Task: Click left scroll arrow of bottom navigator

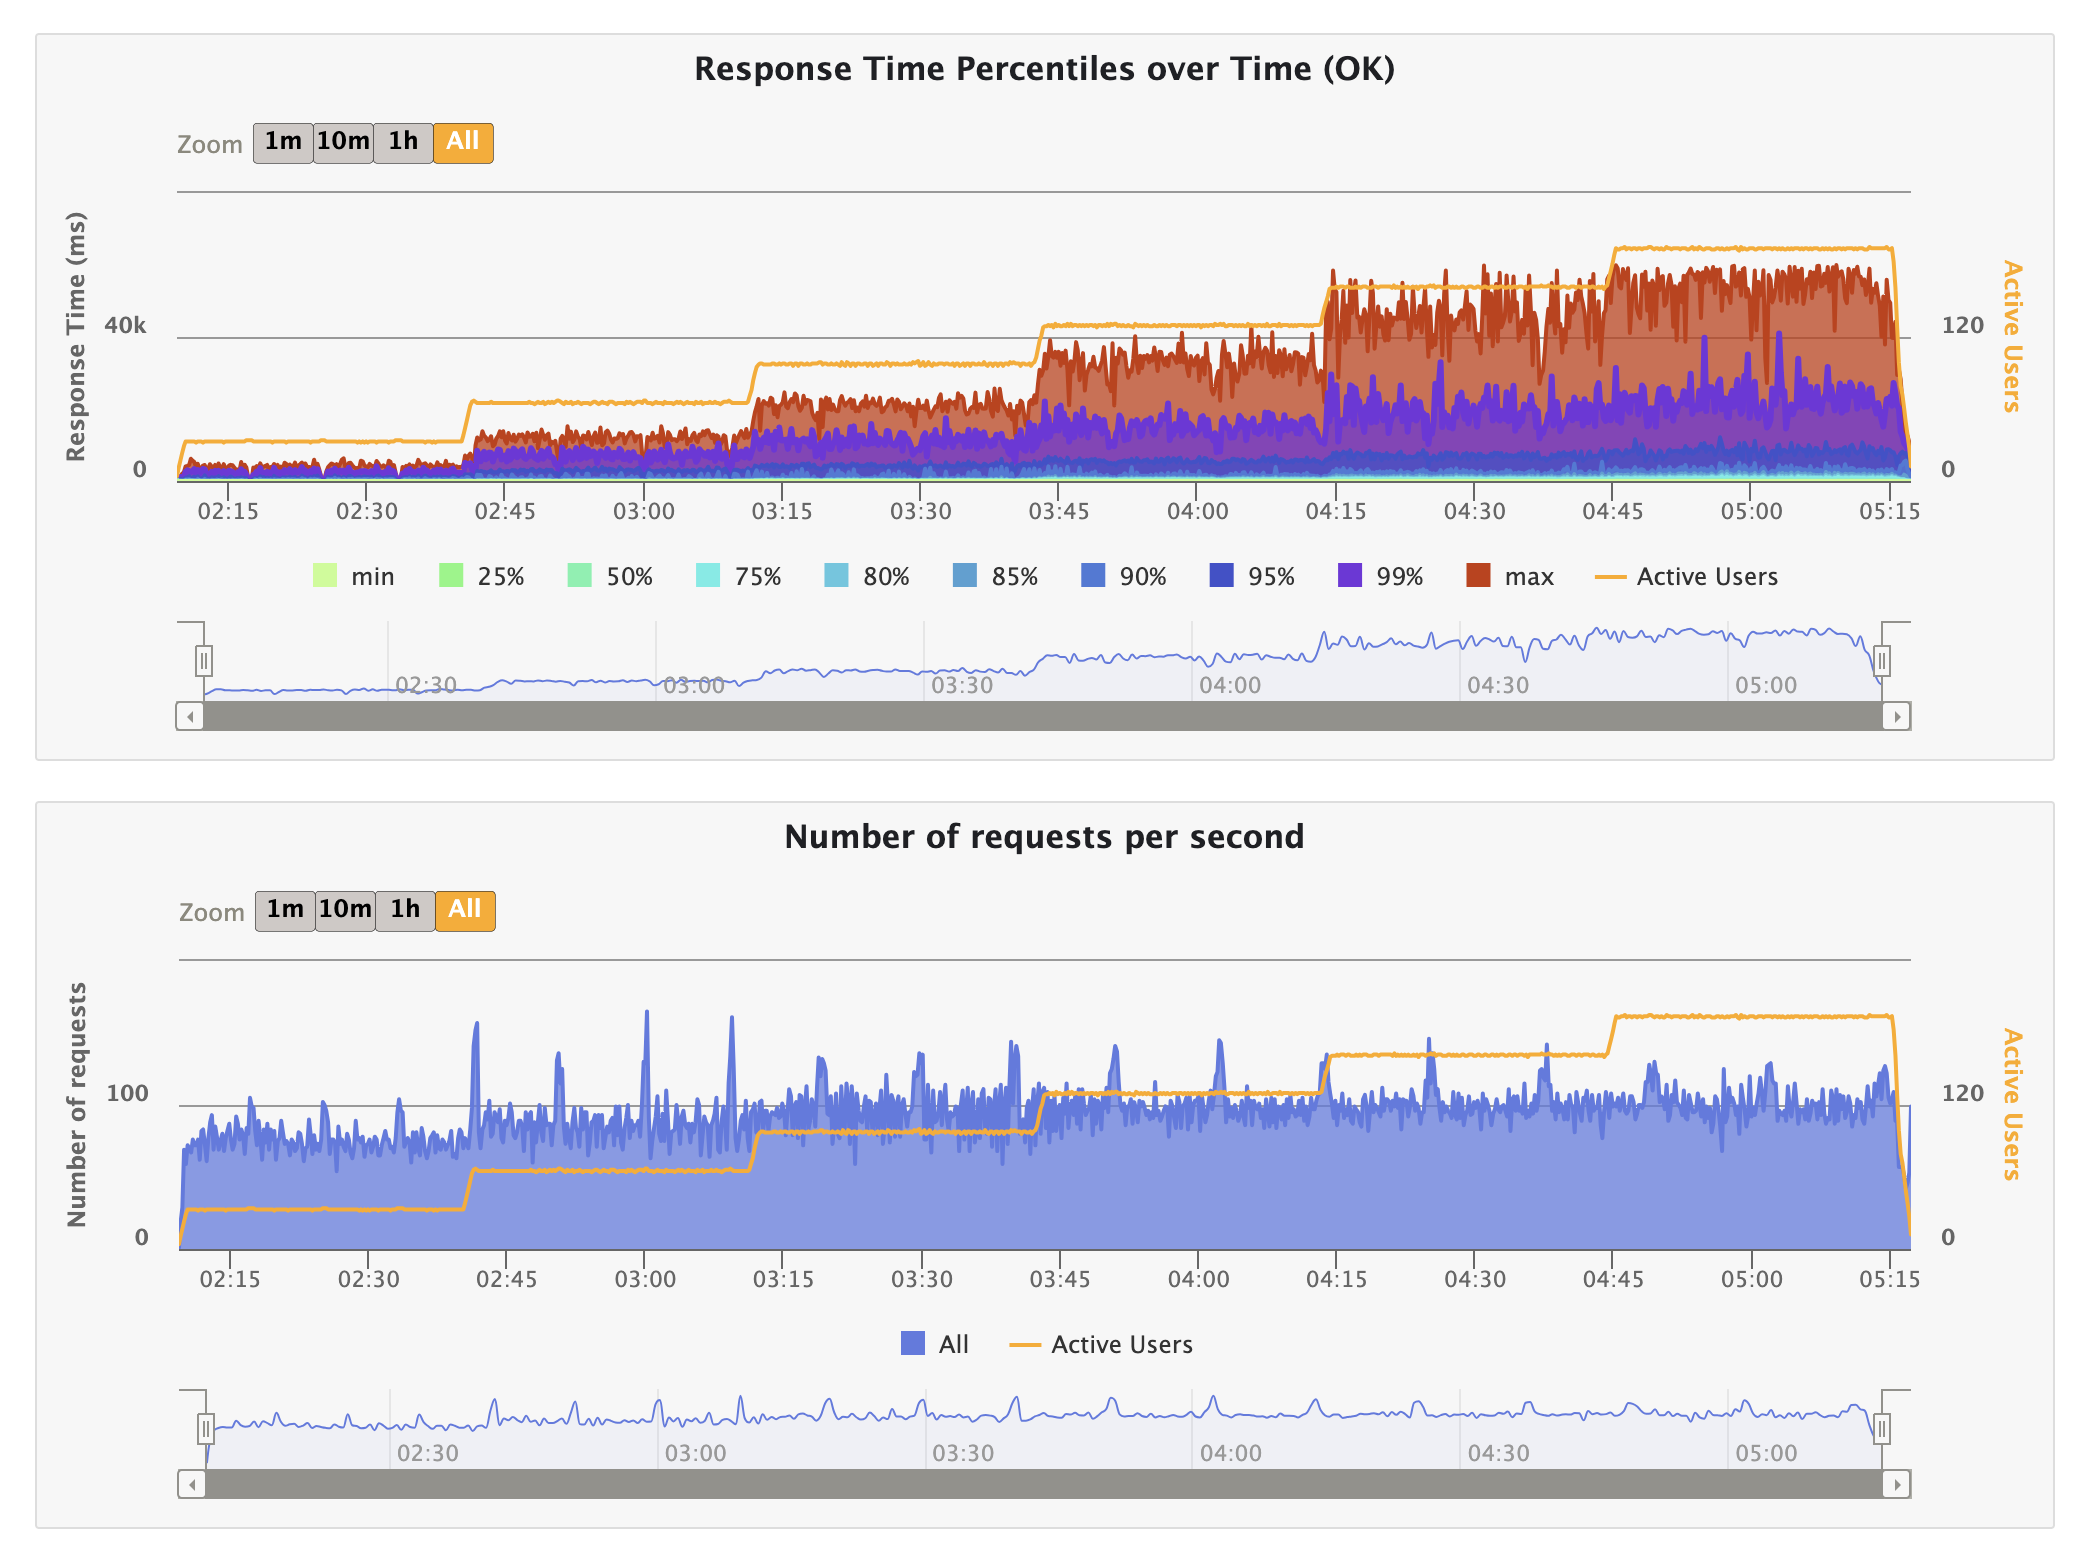Action: [192, 1484]
